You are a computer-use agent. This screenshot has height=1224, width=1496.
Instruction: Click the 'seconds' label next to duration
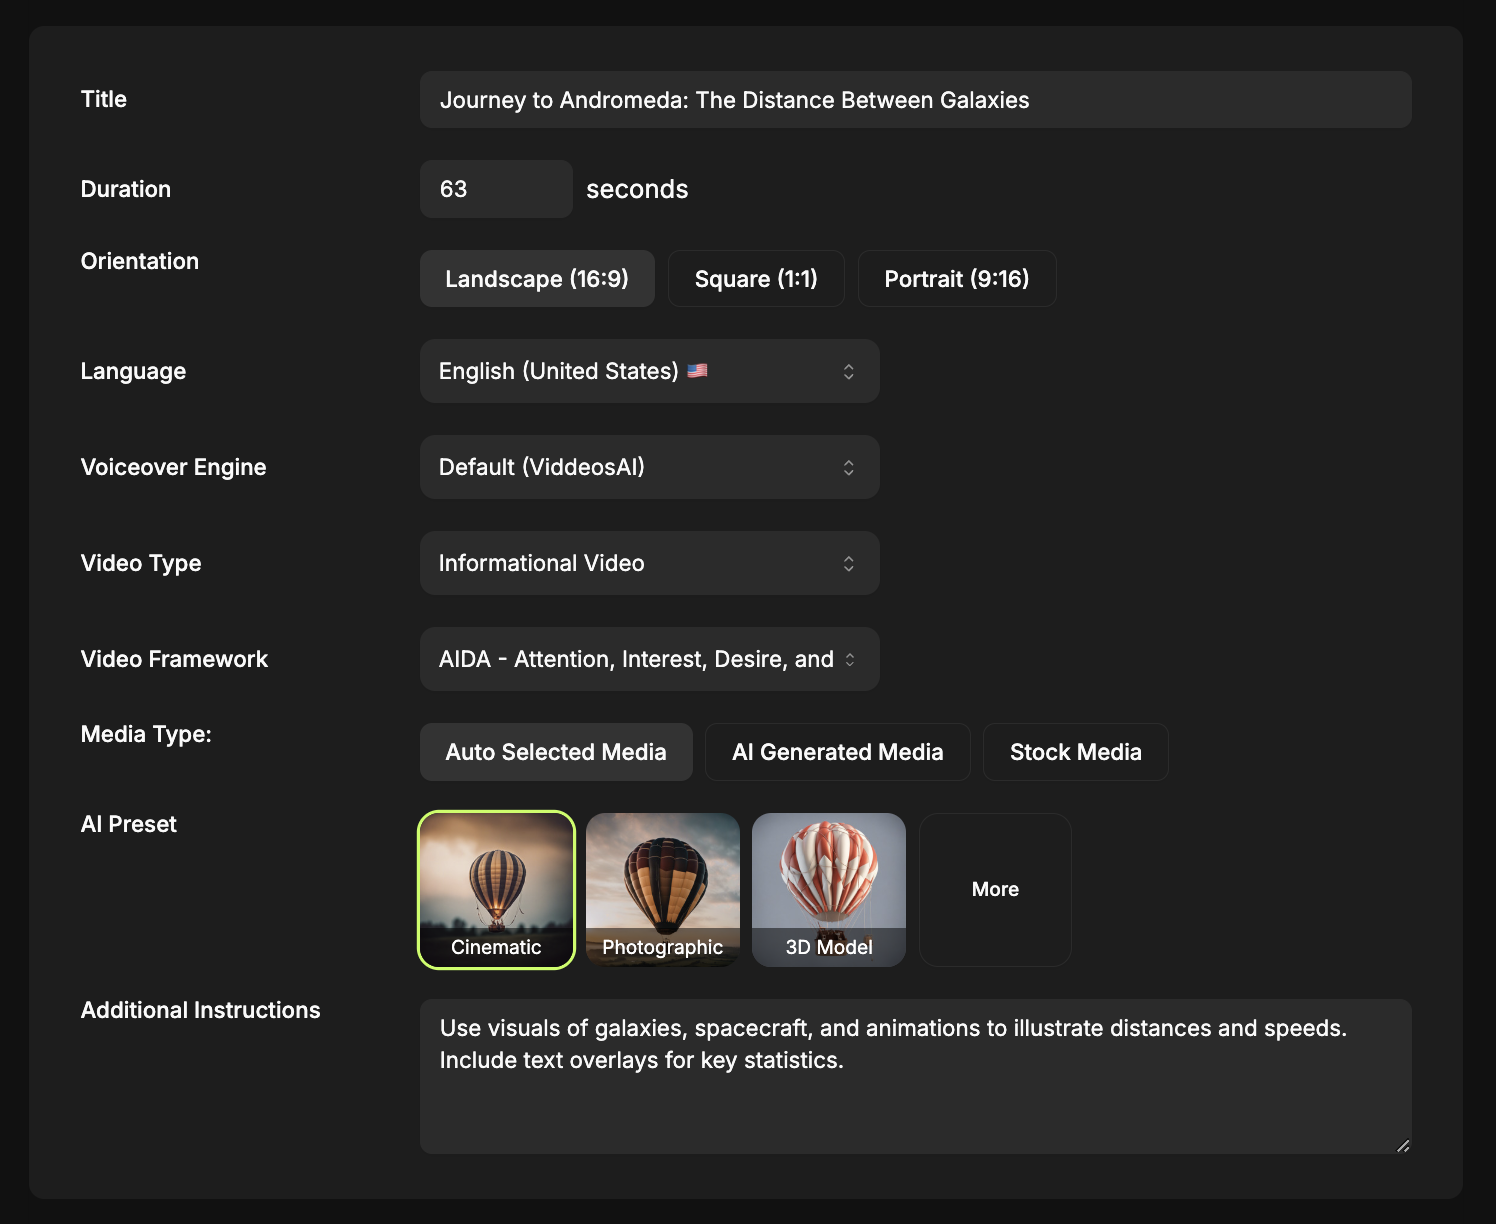[x=637, y=189]
